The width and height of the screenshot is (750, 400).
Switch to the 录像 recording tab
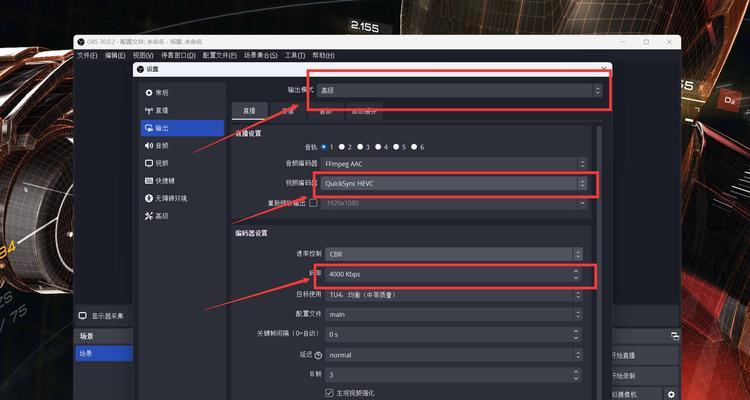[x=288, y=111]
